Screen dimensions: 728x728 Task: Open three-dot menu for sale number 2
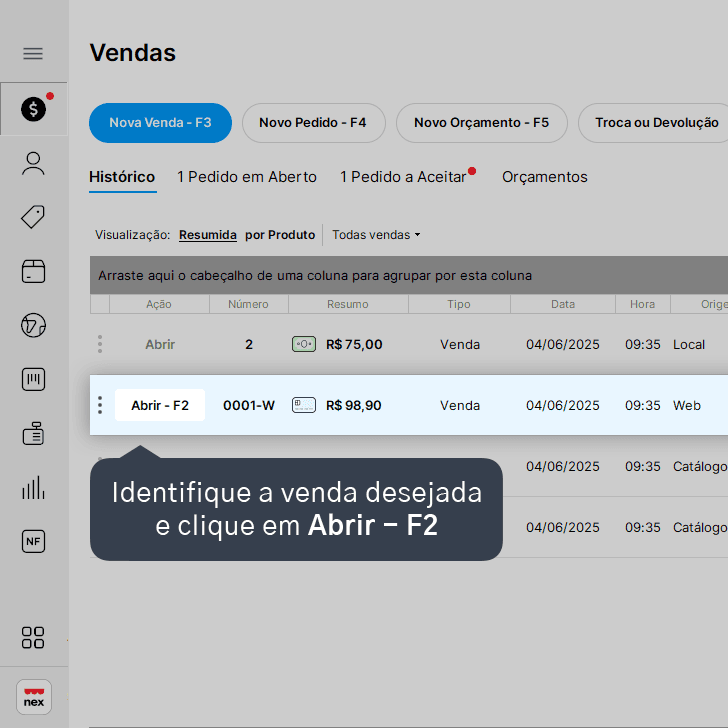tap(100, 344)
